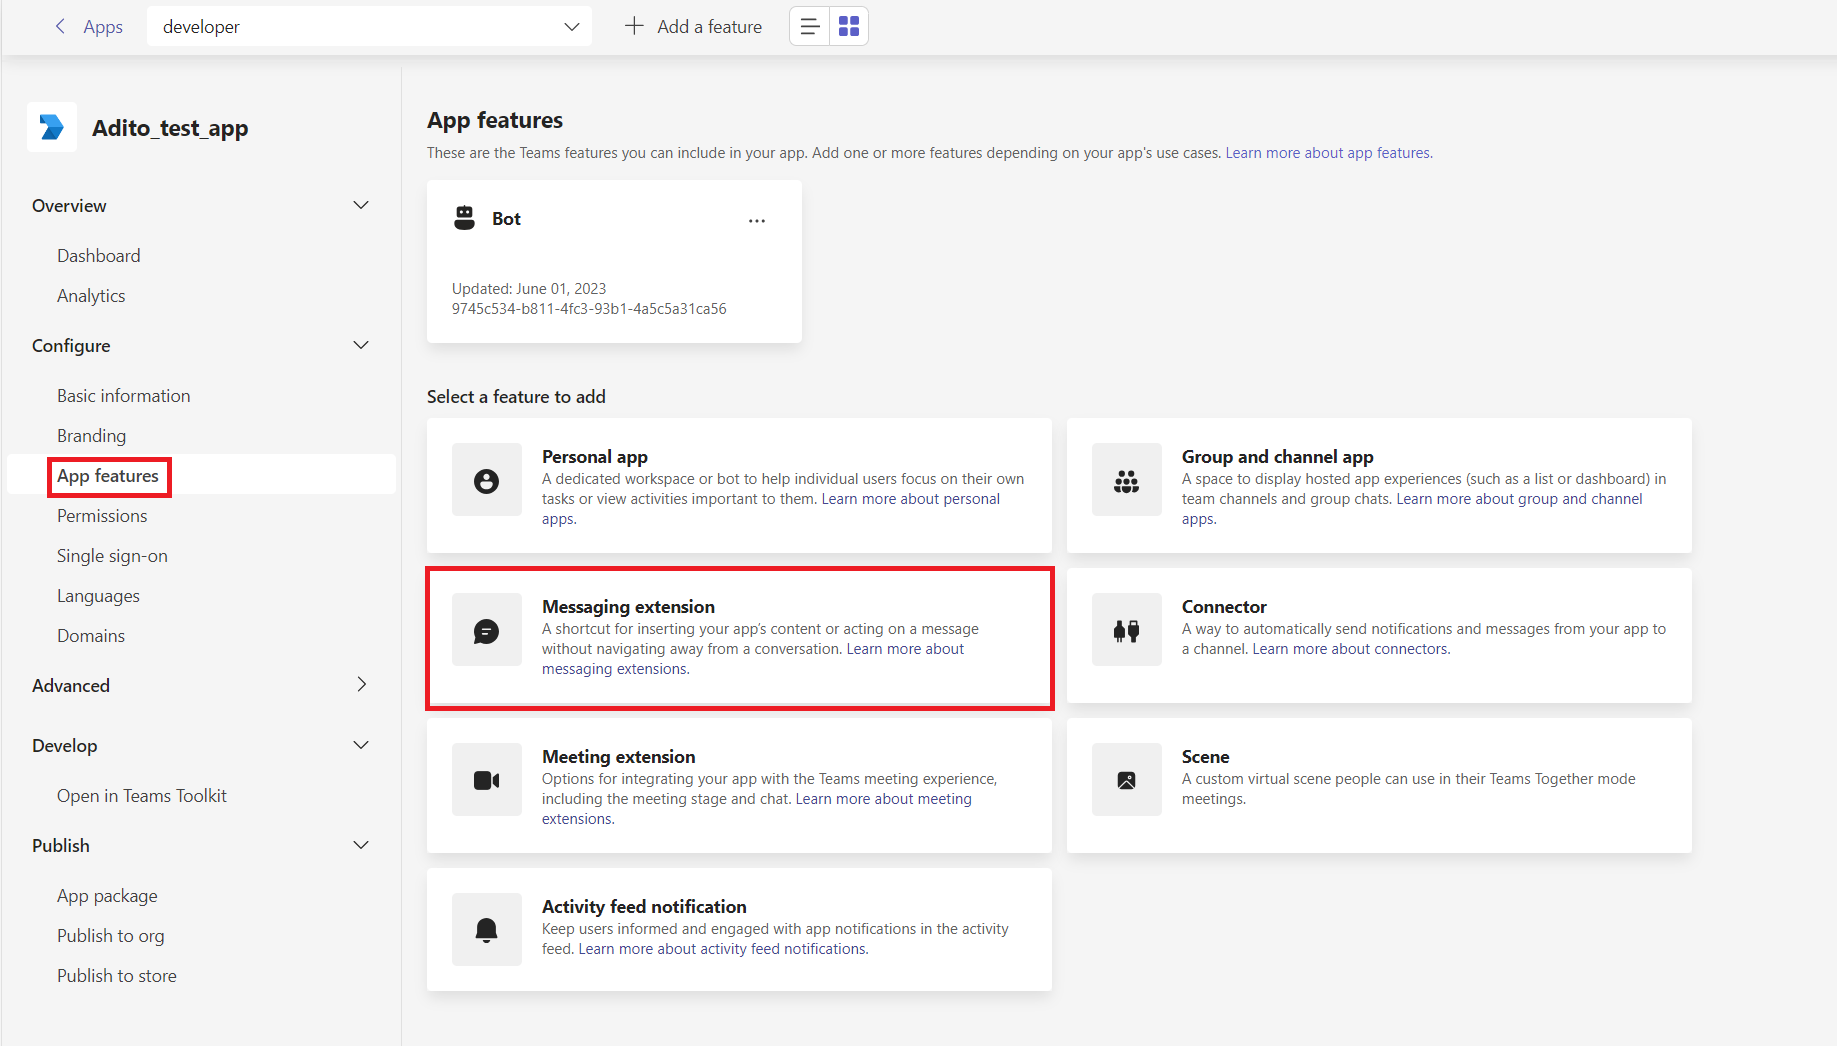Click the Updated: June 01, 2023 text
Viewport: 1837px width, 1046px height.
529,289
